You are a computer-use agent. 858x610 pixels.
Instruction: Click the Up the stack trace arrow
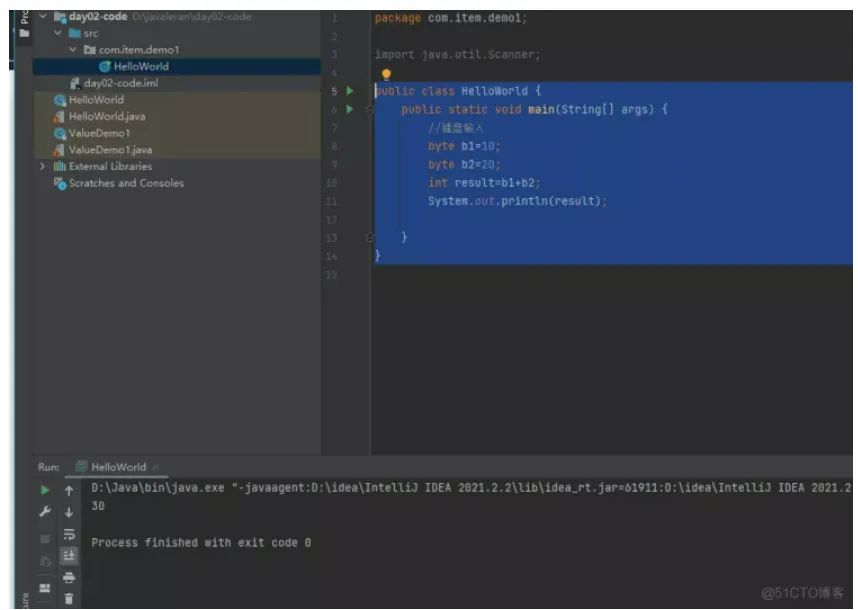click(x=69, y=490)
